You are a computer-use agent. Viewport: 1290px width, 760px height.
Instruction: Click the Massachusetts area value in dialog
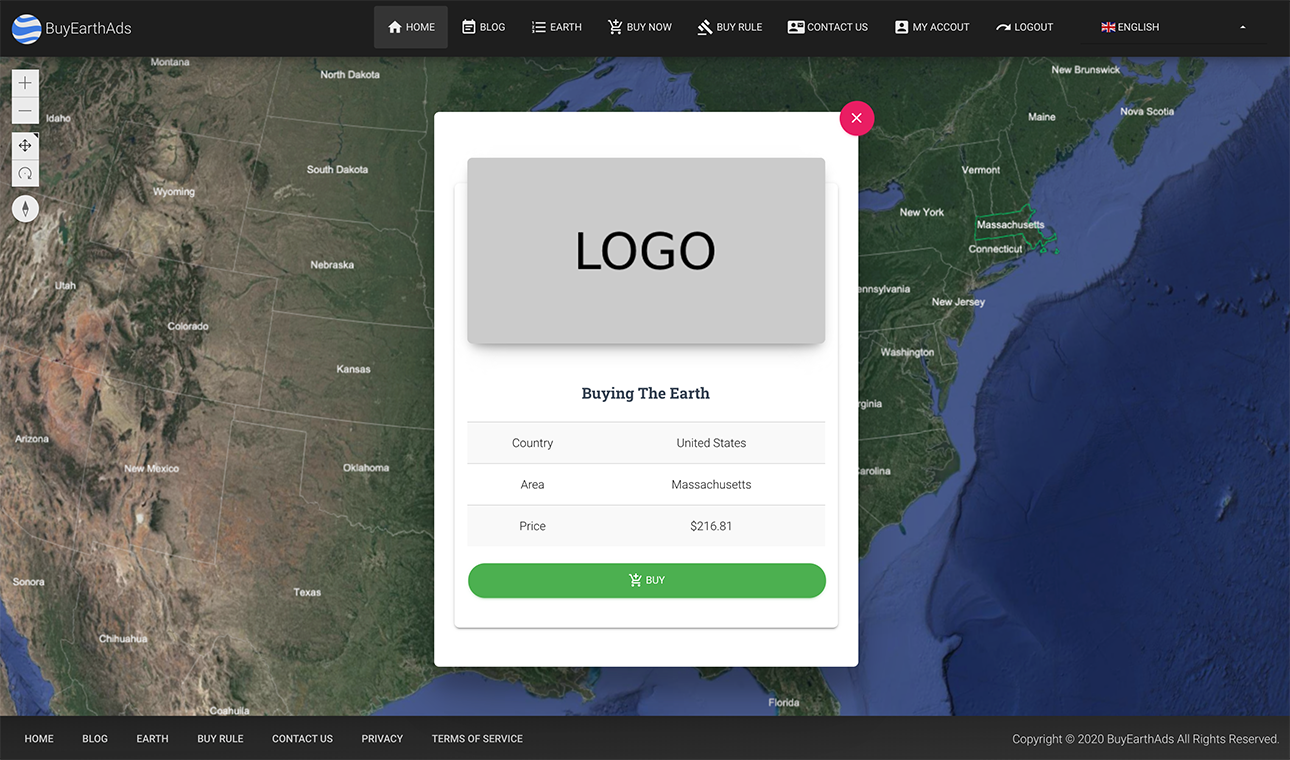711,484
